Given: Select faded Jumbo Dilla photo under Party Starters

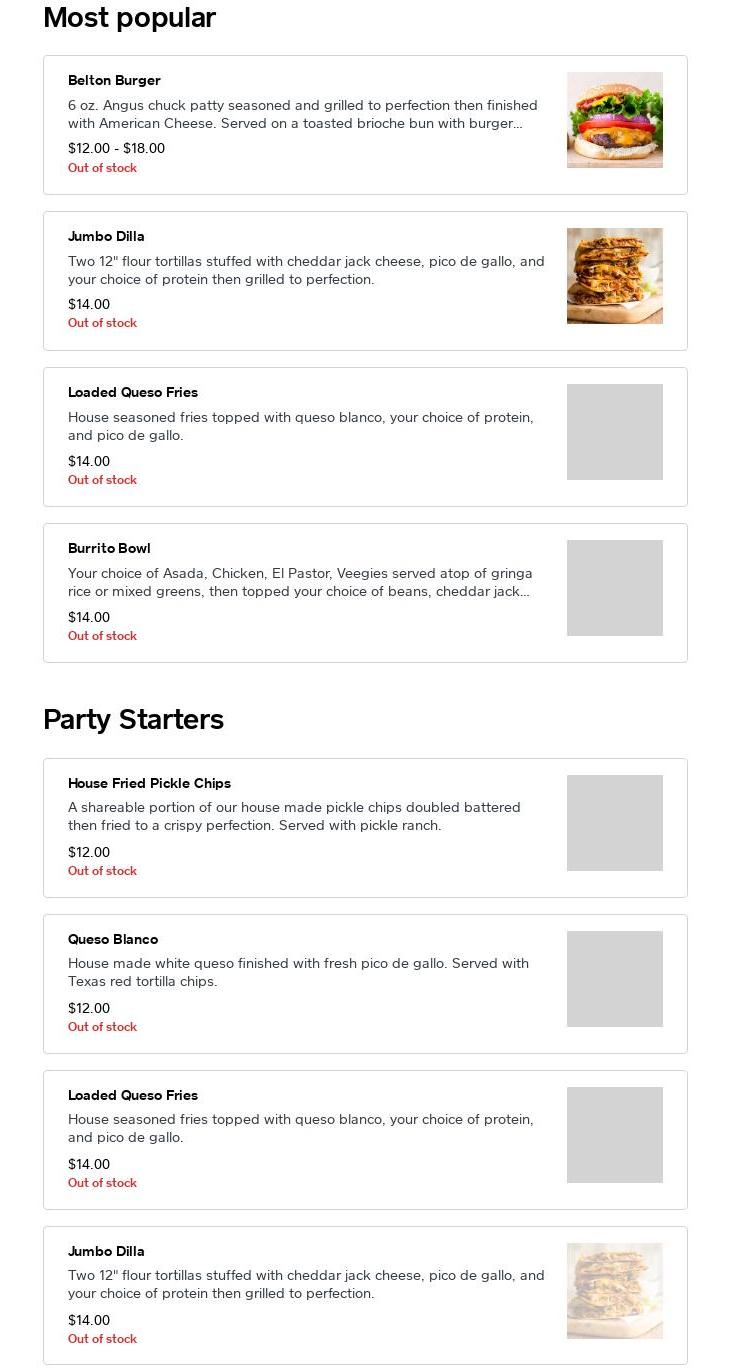Looking at the screenshot, I should point(614,1291).
